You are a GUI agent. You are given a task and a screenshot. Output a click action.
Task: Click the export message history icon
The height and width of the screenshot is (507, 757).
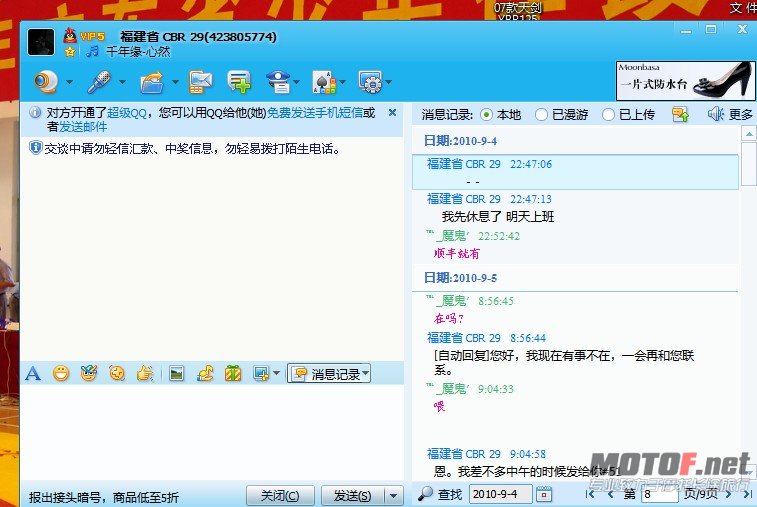680,114
